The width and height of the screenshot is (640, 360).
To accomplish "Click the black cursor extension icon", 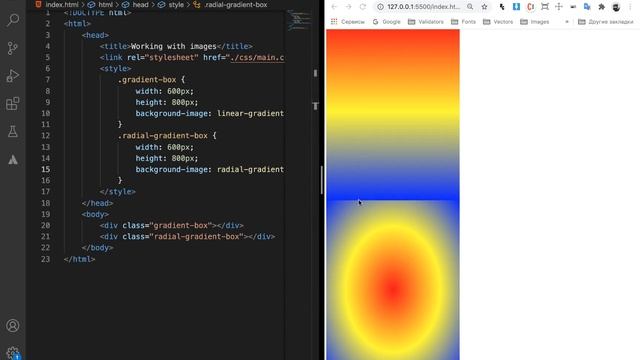I will (x=502, y=7).
